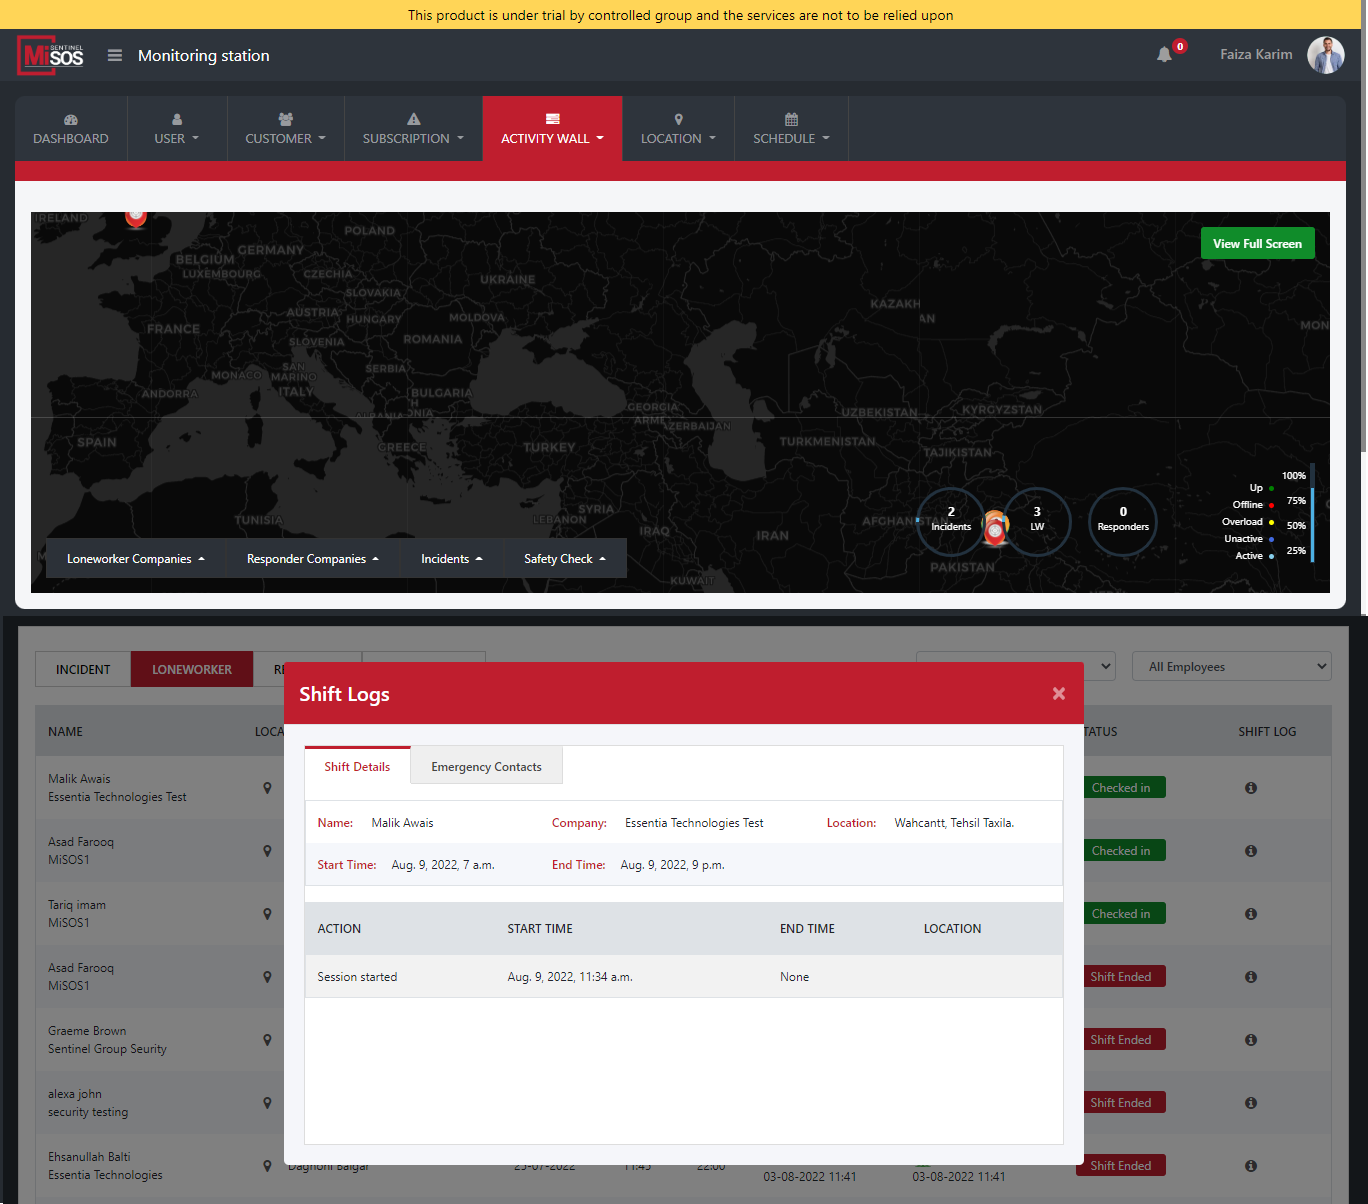This screenshot has height=1204, width=1368.
Task: Click location pin for alexa john
Action: [x=267, y=1103]
